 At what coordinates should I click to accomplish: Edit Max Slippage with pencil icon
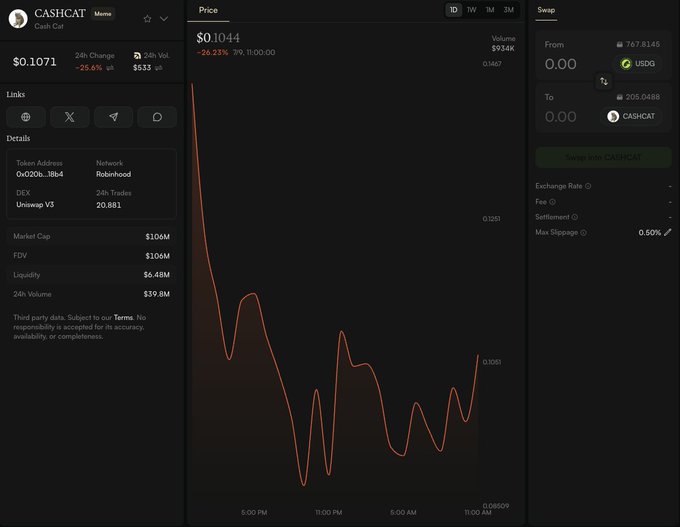point(668,232)
